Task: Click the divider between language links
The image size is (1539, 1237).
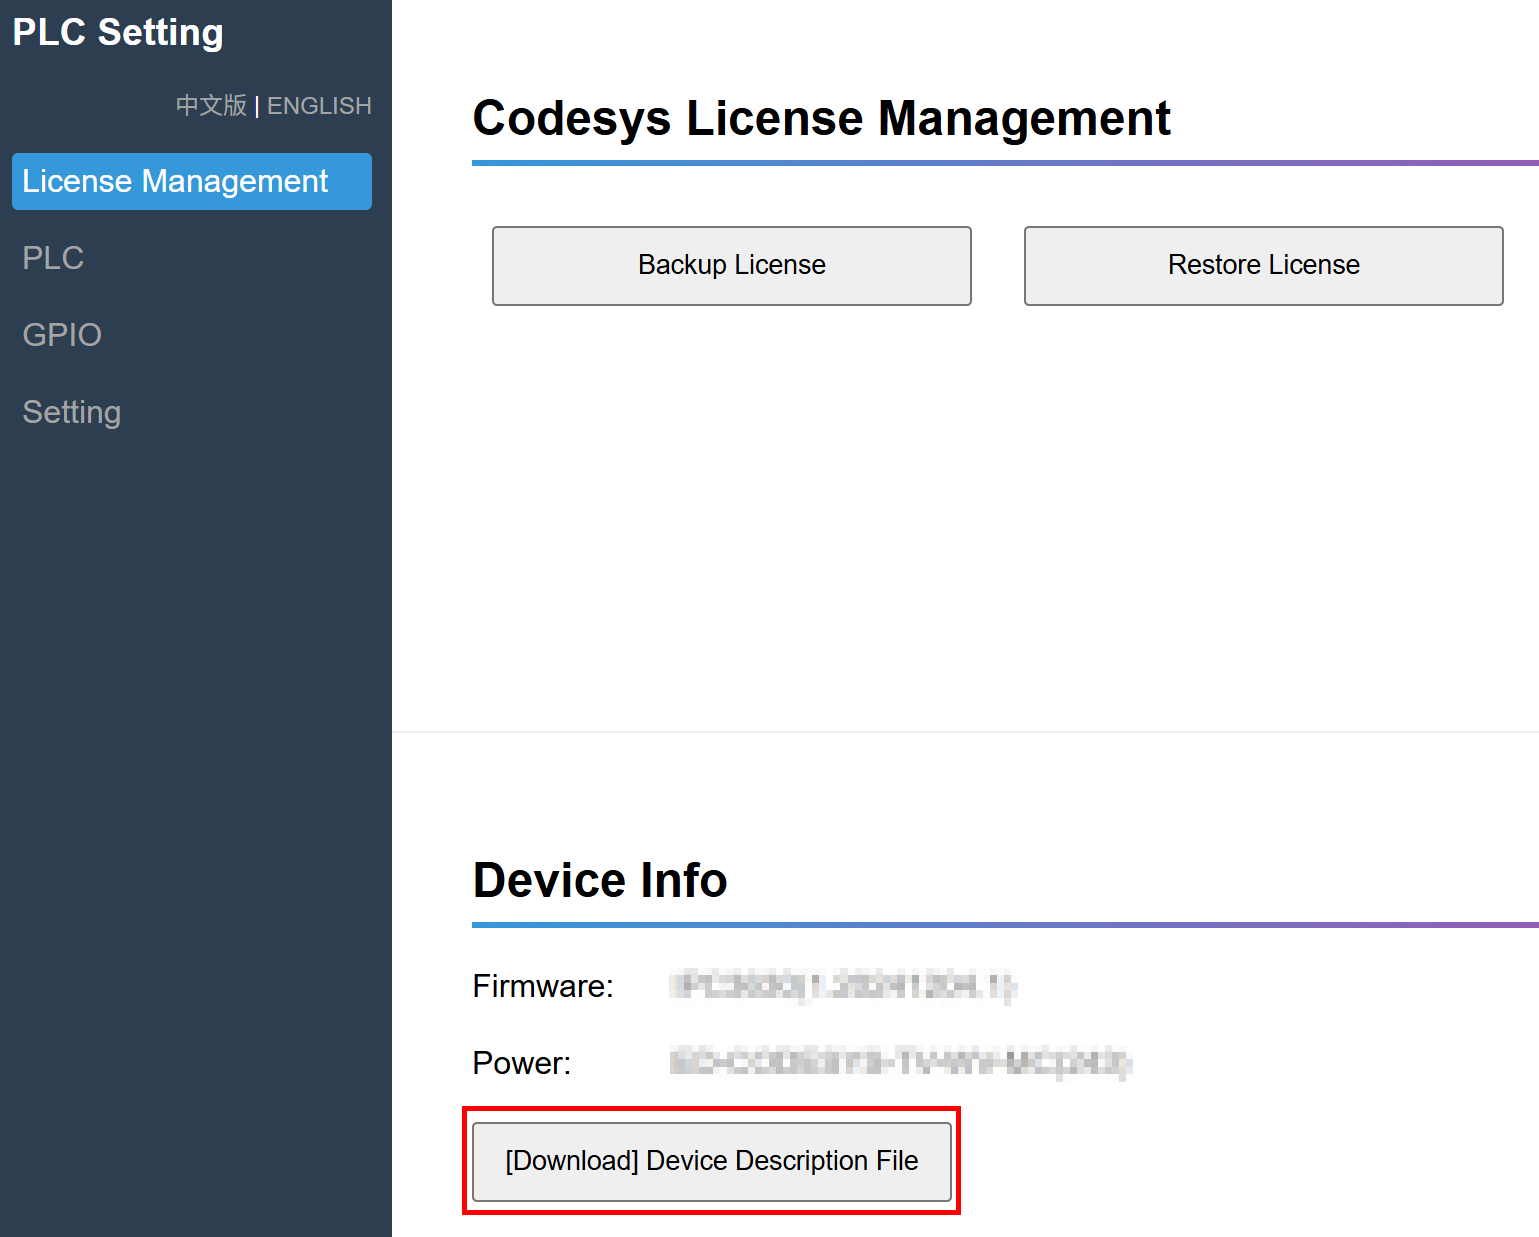Action: [x=257, y=106]
